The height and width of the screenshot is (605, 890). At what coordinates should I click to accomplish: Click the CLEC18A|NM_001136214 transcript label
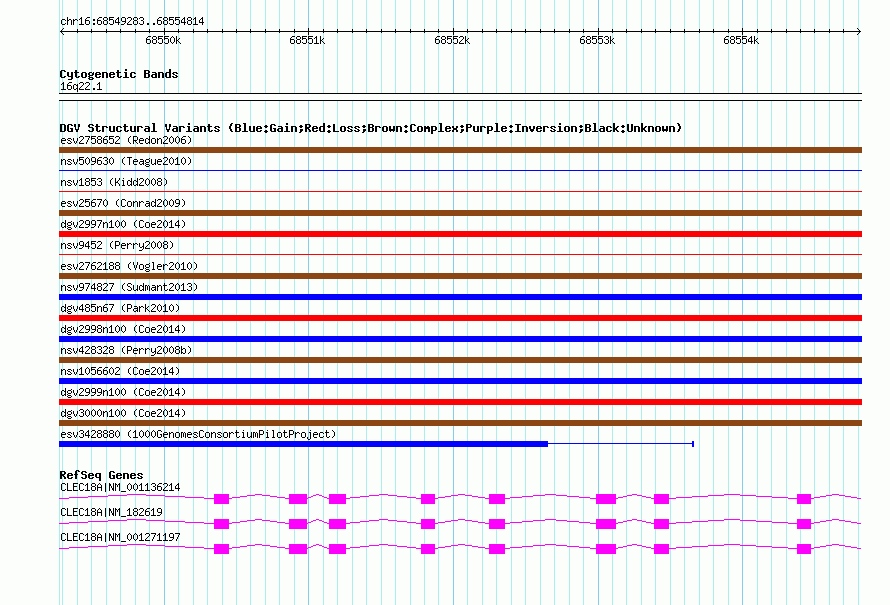pyautogui.click(x=120, y=488)
